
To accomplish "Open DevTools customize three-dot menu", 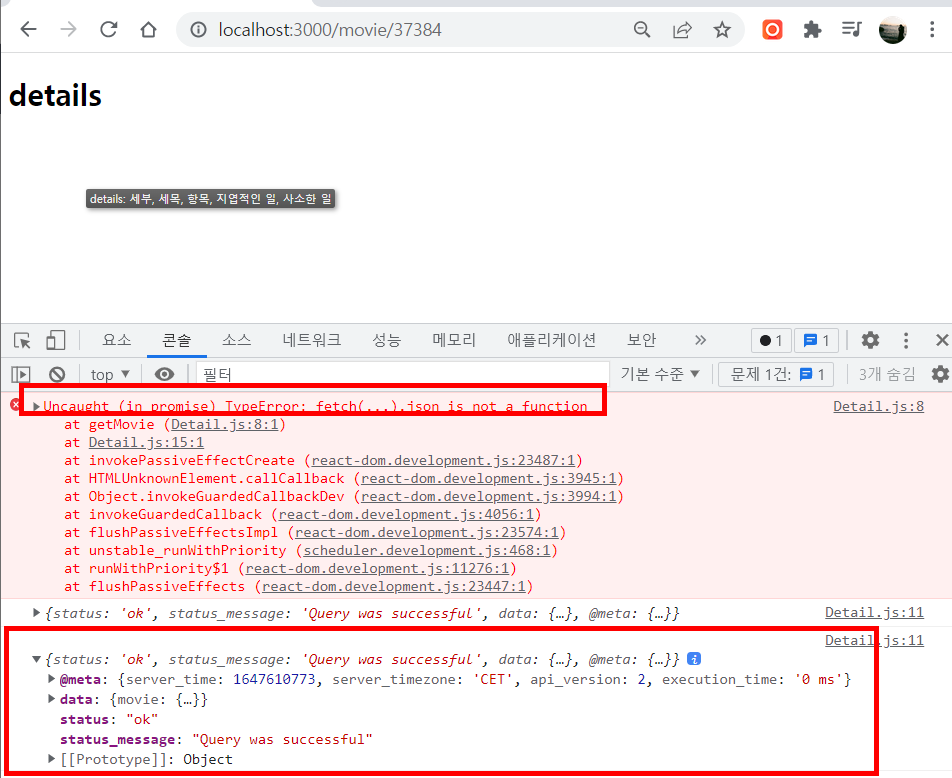I will pos(906,340).
